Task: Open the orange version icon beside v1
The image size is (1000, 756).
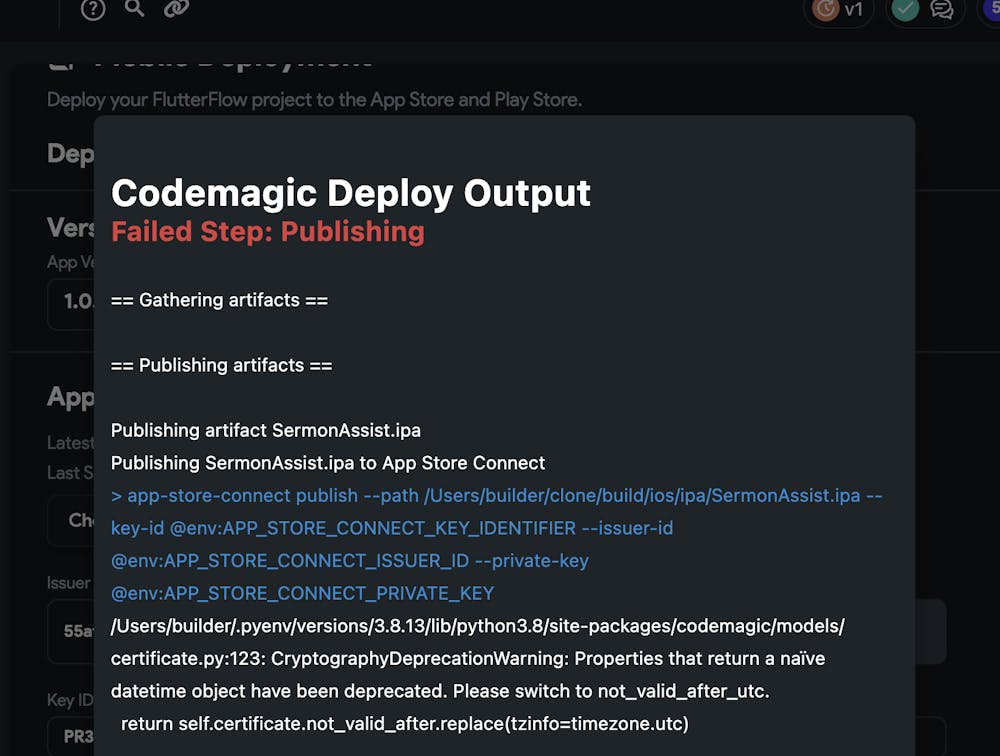Action: 825,9
